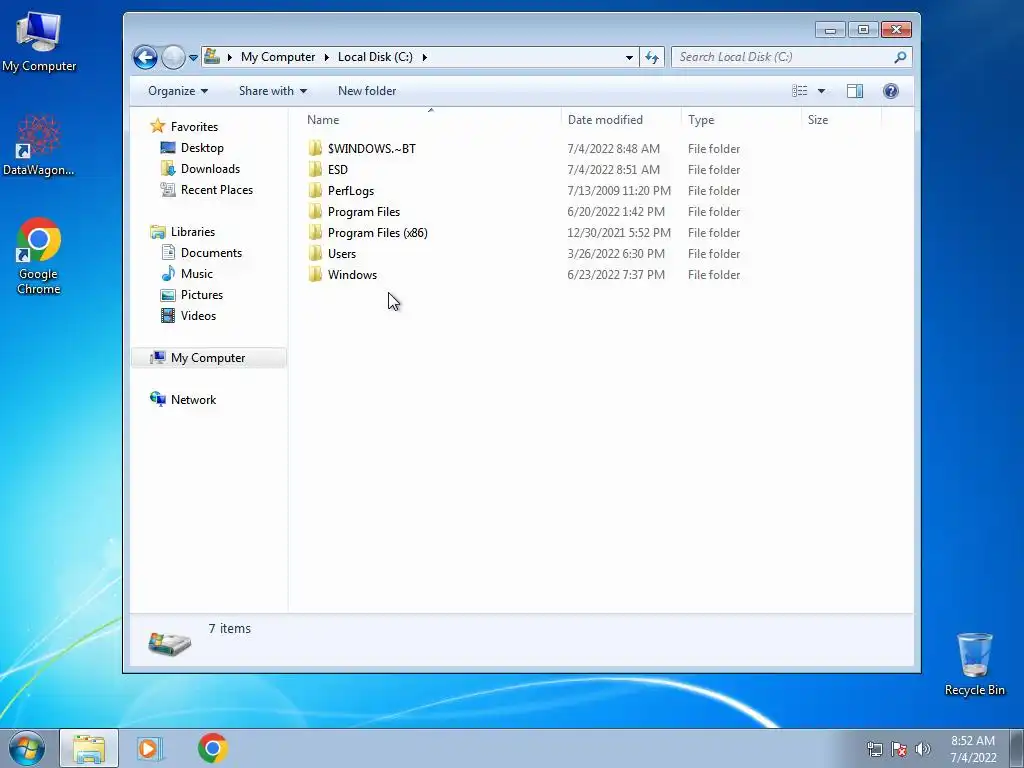Click the drive icon in details pane
Viewport: 1024px width, 768px height.
(x=170, y=643)
